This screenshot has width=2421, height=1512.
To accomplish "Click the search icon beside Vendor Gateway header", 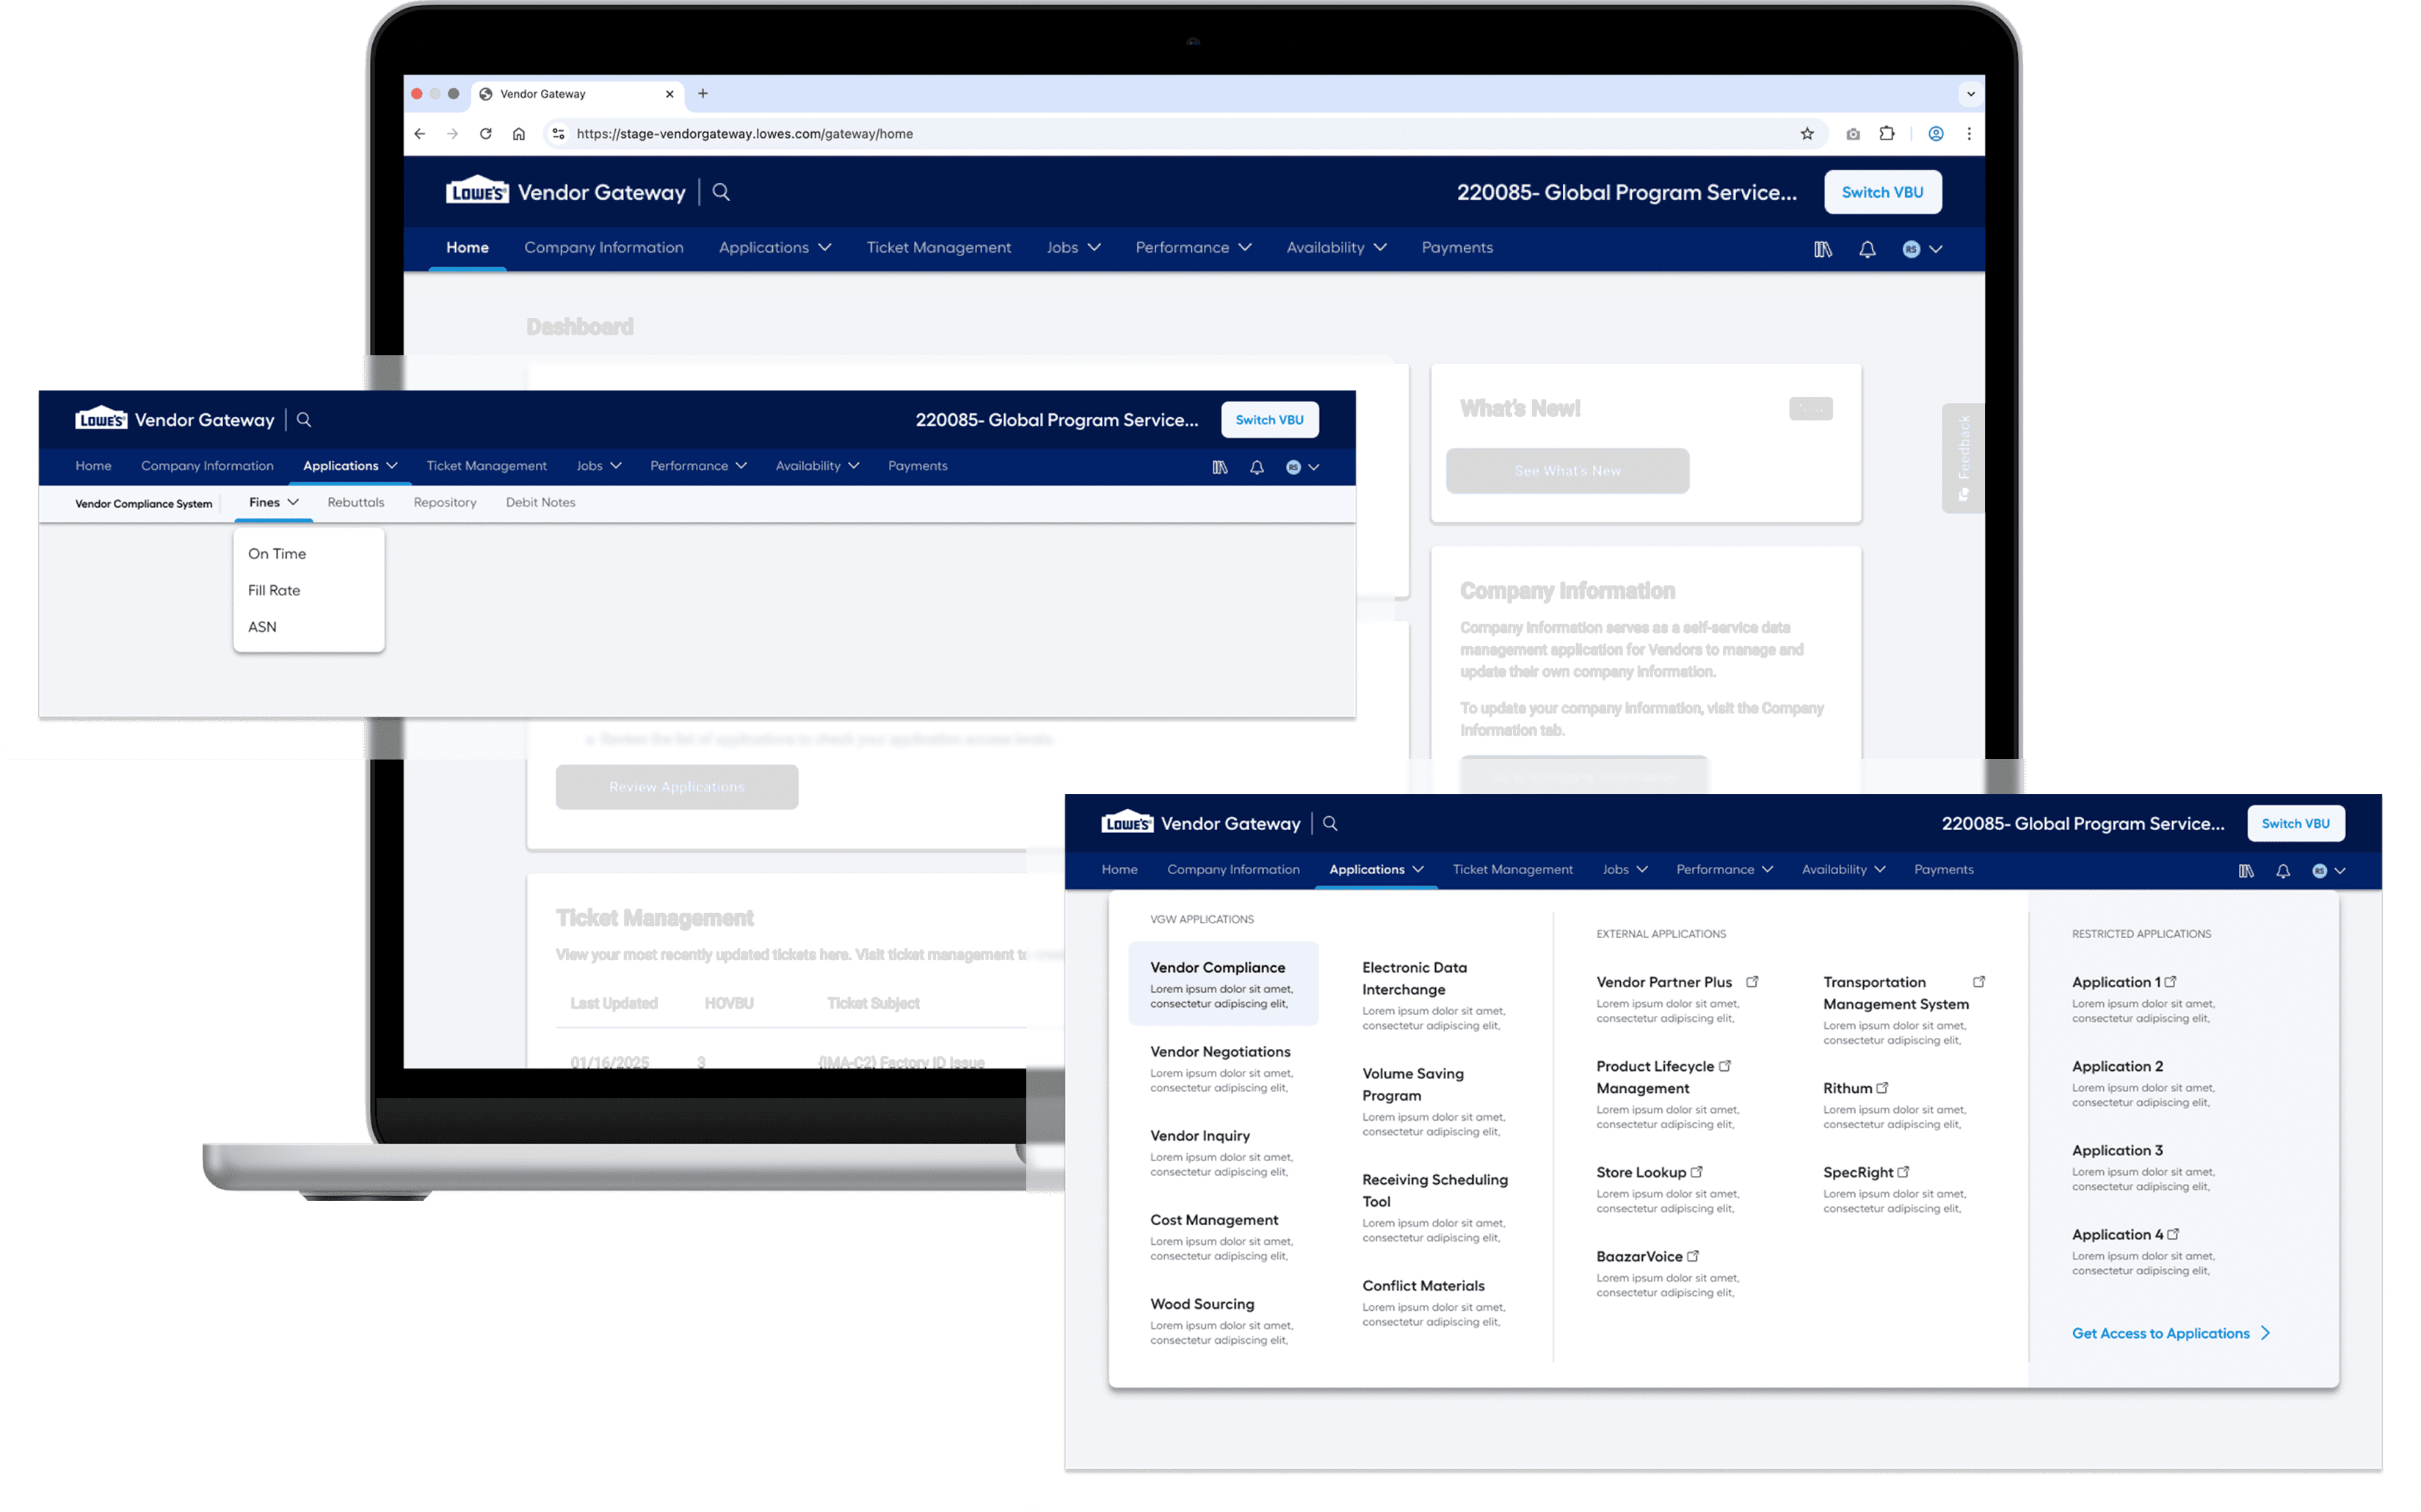I will (x=721, y=192).
